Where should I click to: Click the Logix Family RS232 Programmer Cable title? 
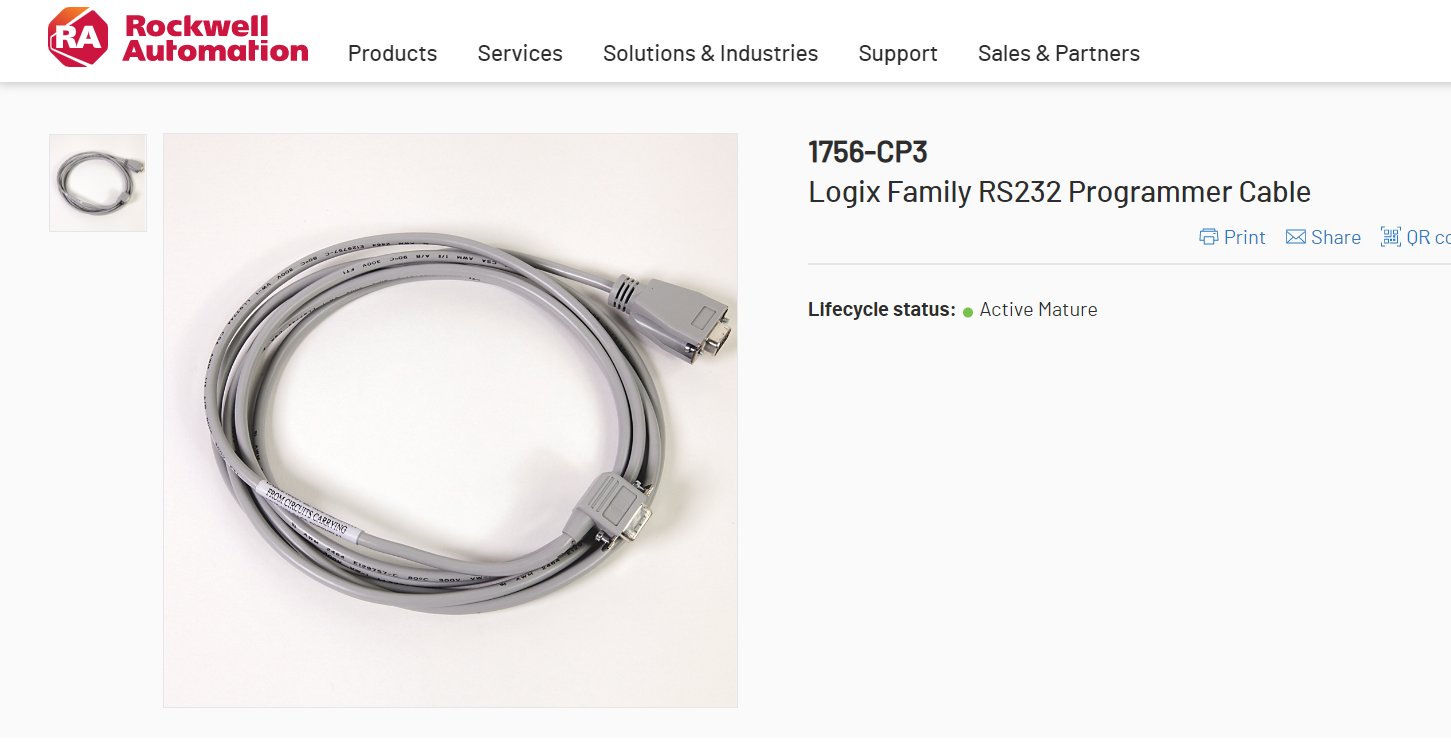coord(1059,192)
